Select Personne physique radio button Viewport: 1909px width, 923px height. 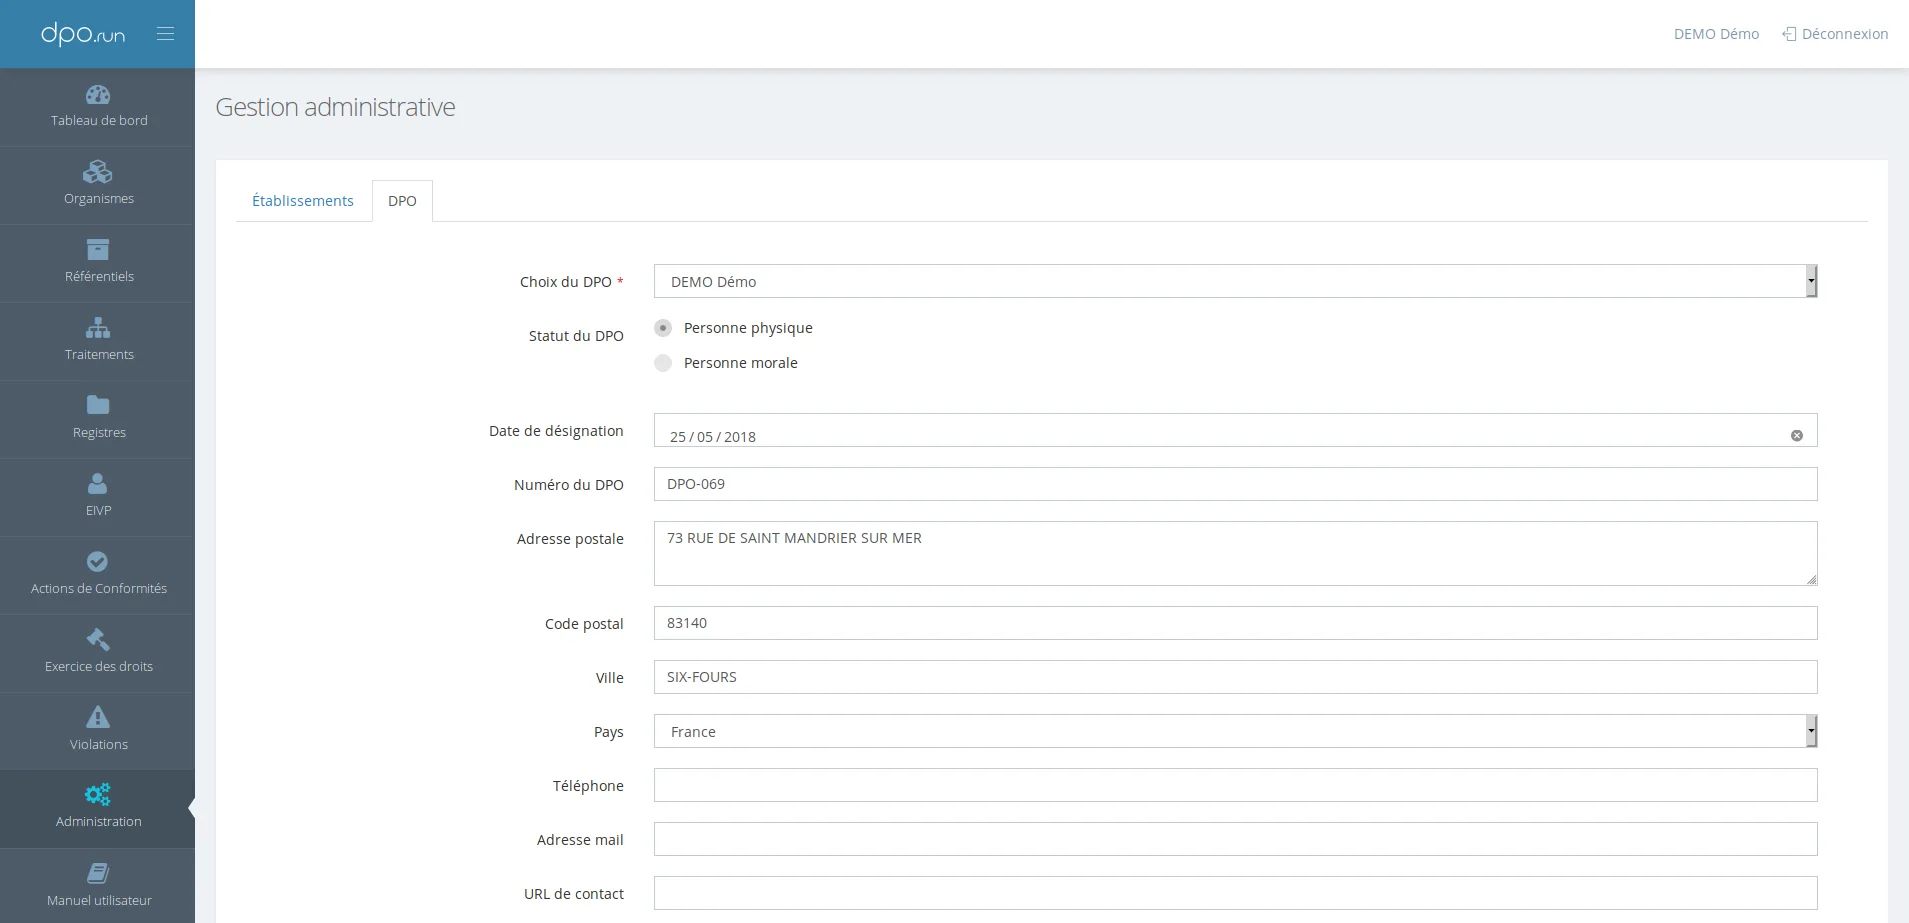(663, 328)
